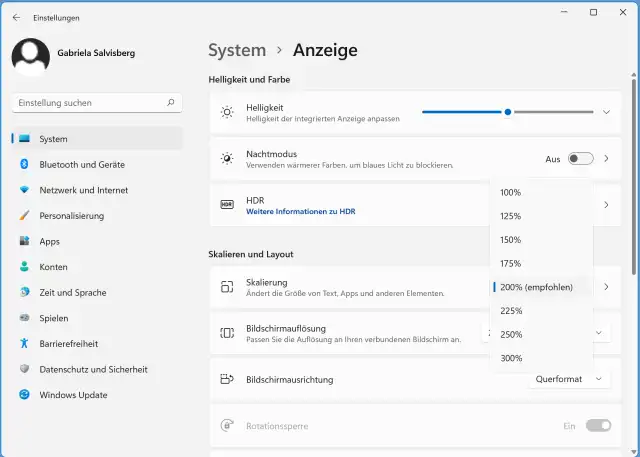Open Weitere Informationen zu HDR link
The height and width of the screenshot is (457, 640).
point(300,211)
